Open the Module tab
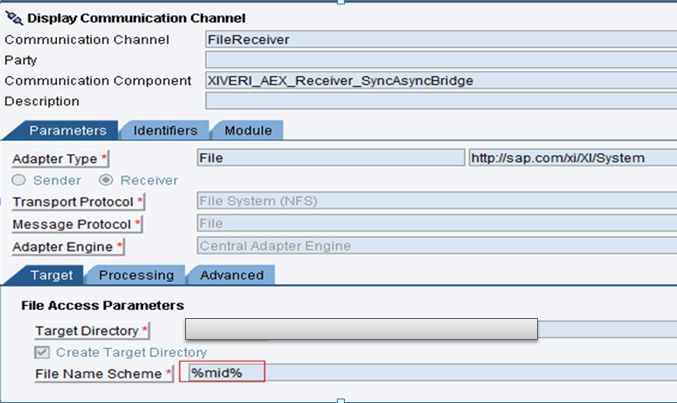This screenshot has width=677, height=403. pos(248,130)
